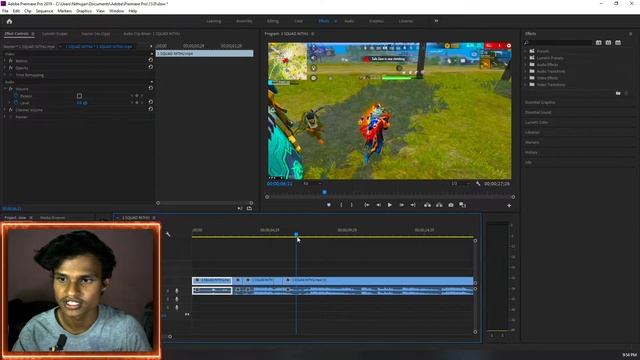Open the File menu
This screenshot has width=640, height=360.
[5, 11]
